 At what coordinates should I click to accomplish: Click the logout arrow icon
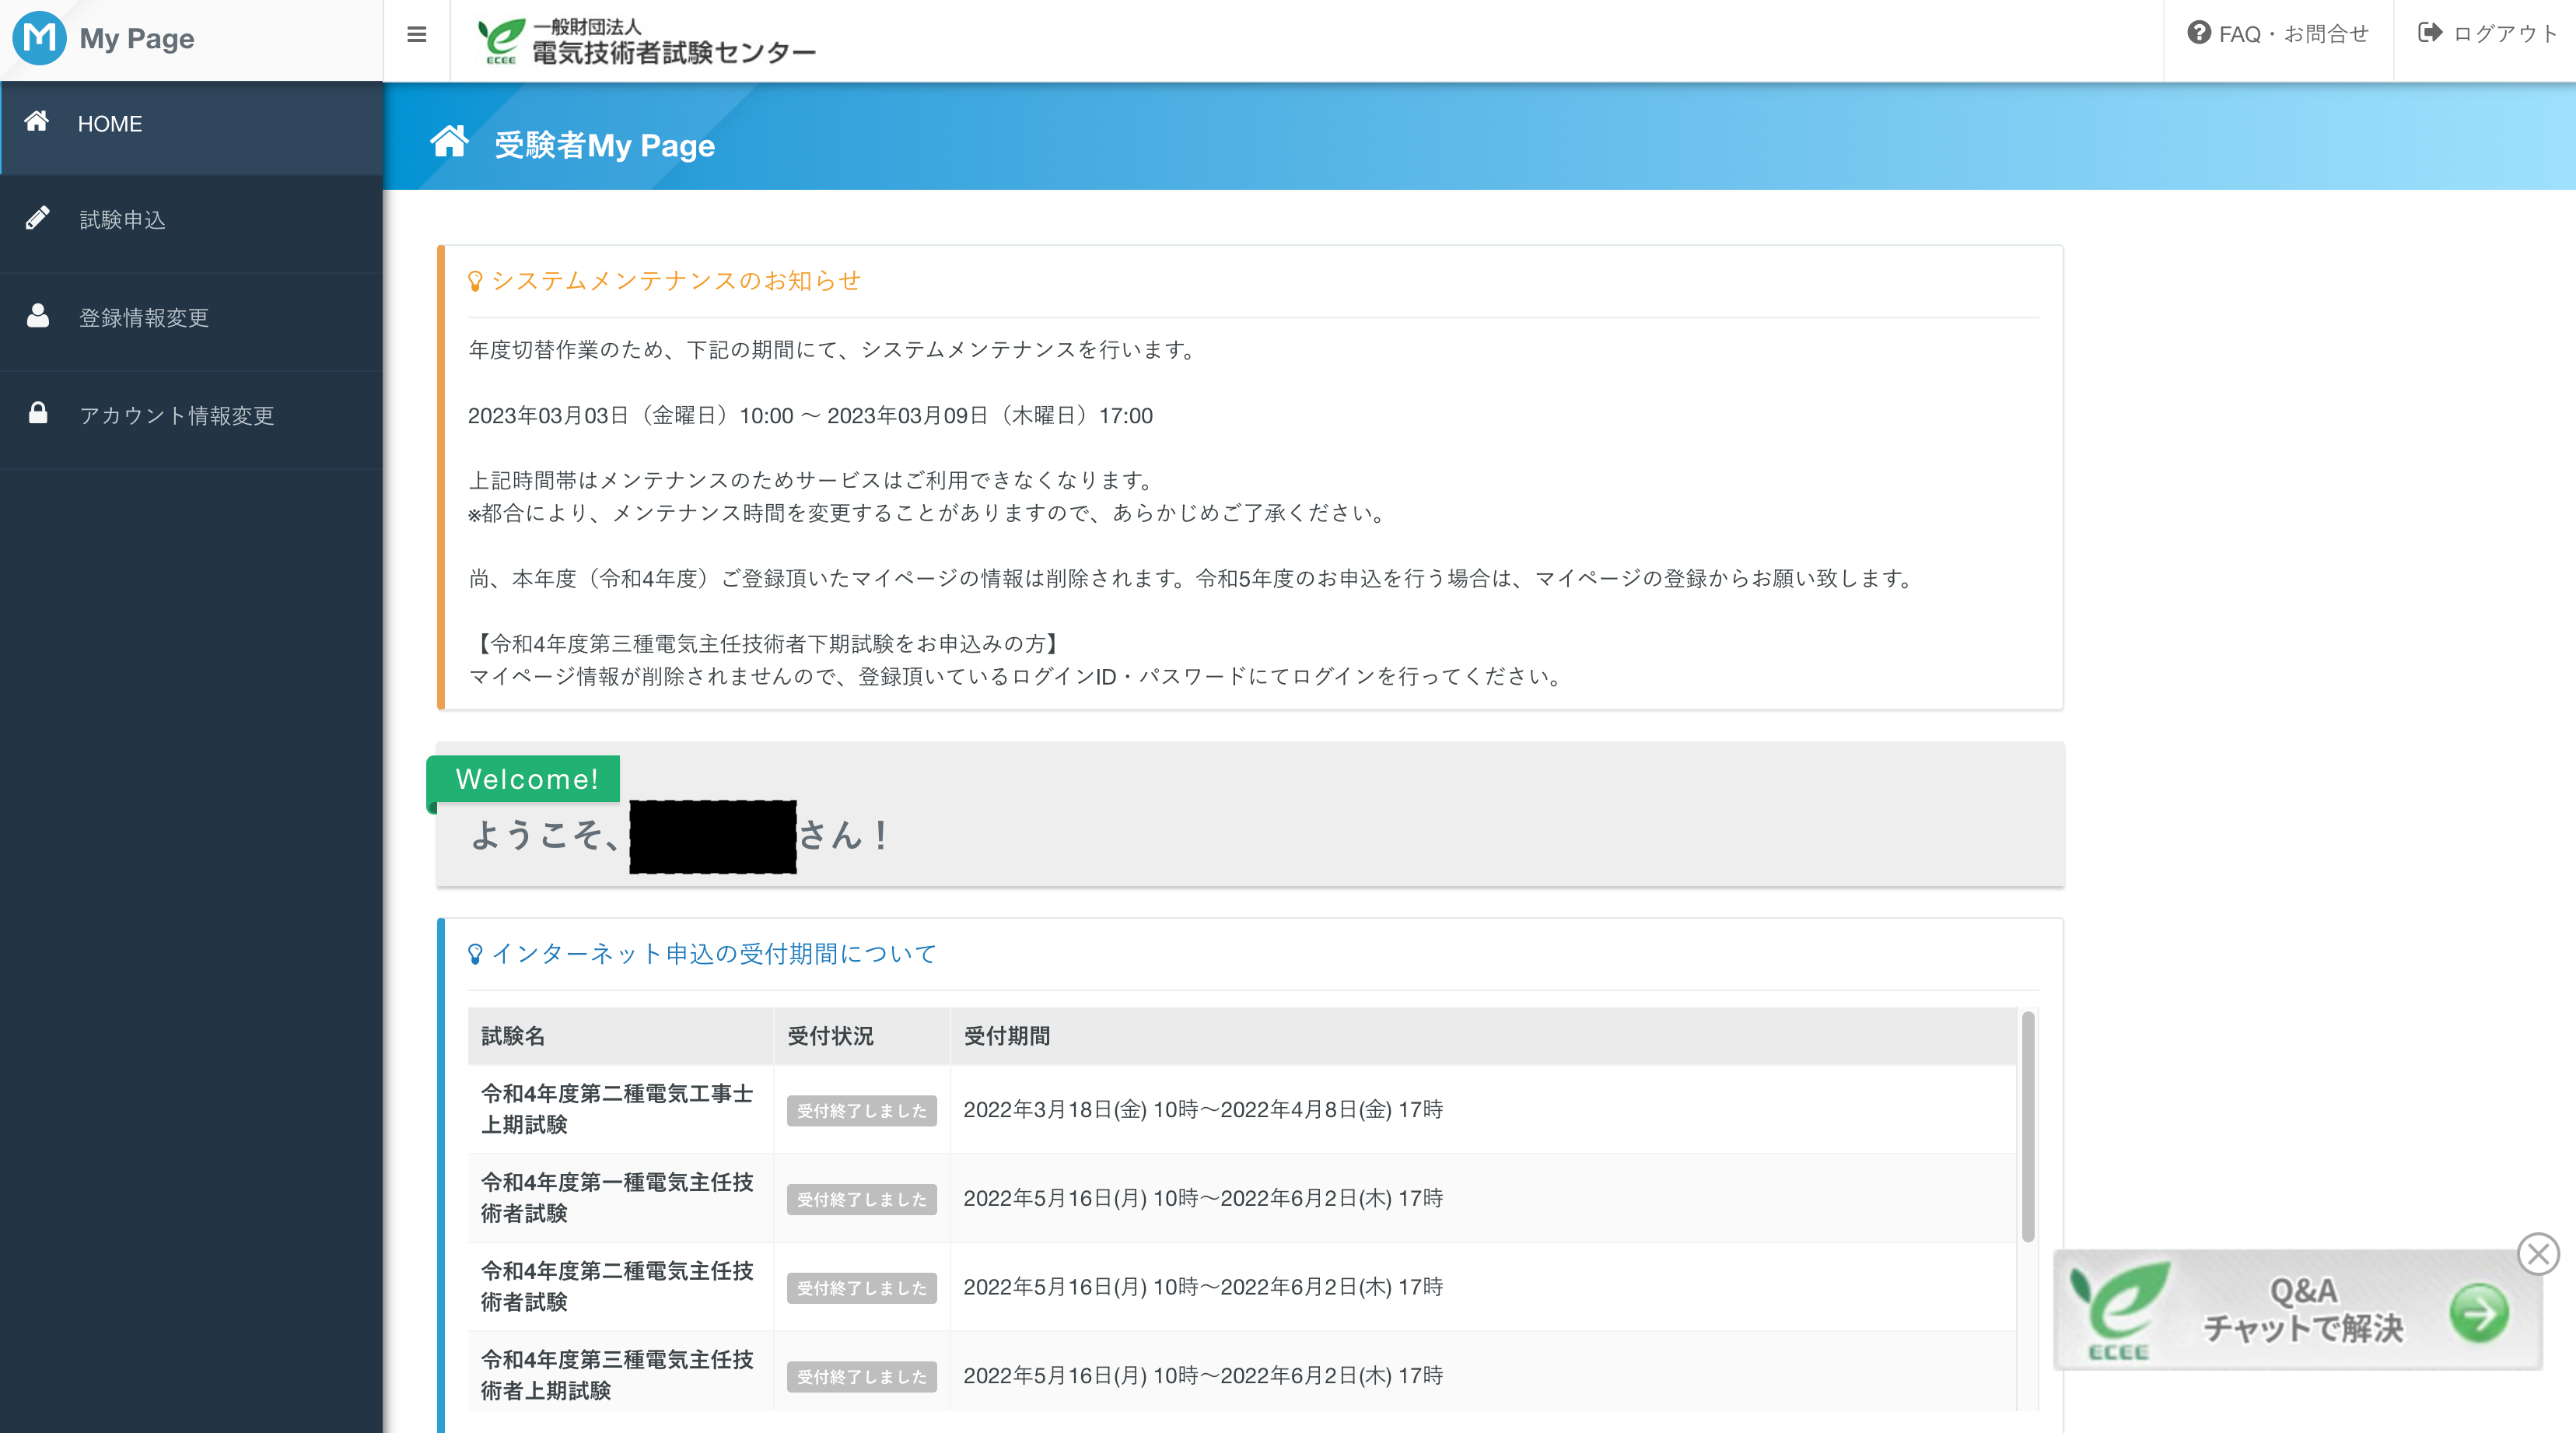(x=2429, y=33)
